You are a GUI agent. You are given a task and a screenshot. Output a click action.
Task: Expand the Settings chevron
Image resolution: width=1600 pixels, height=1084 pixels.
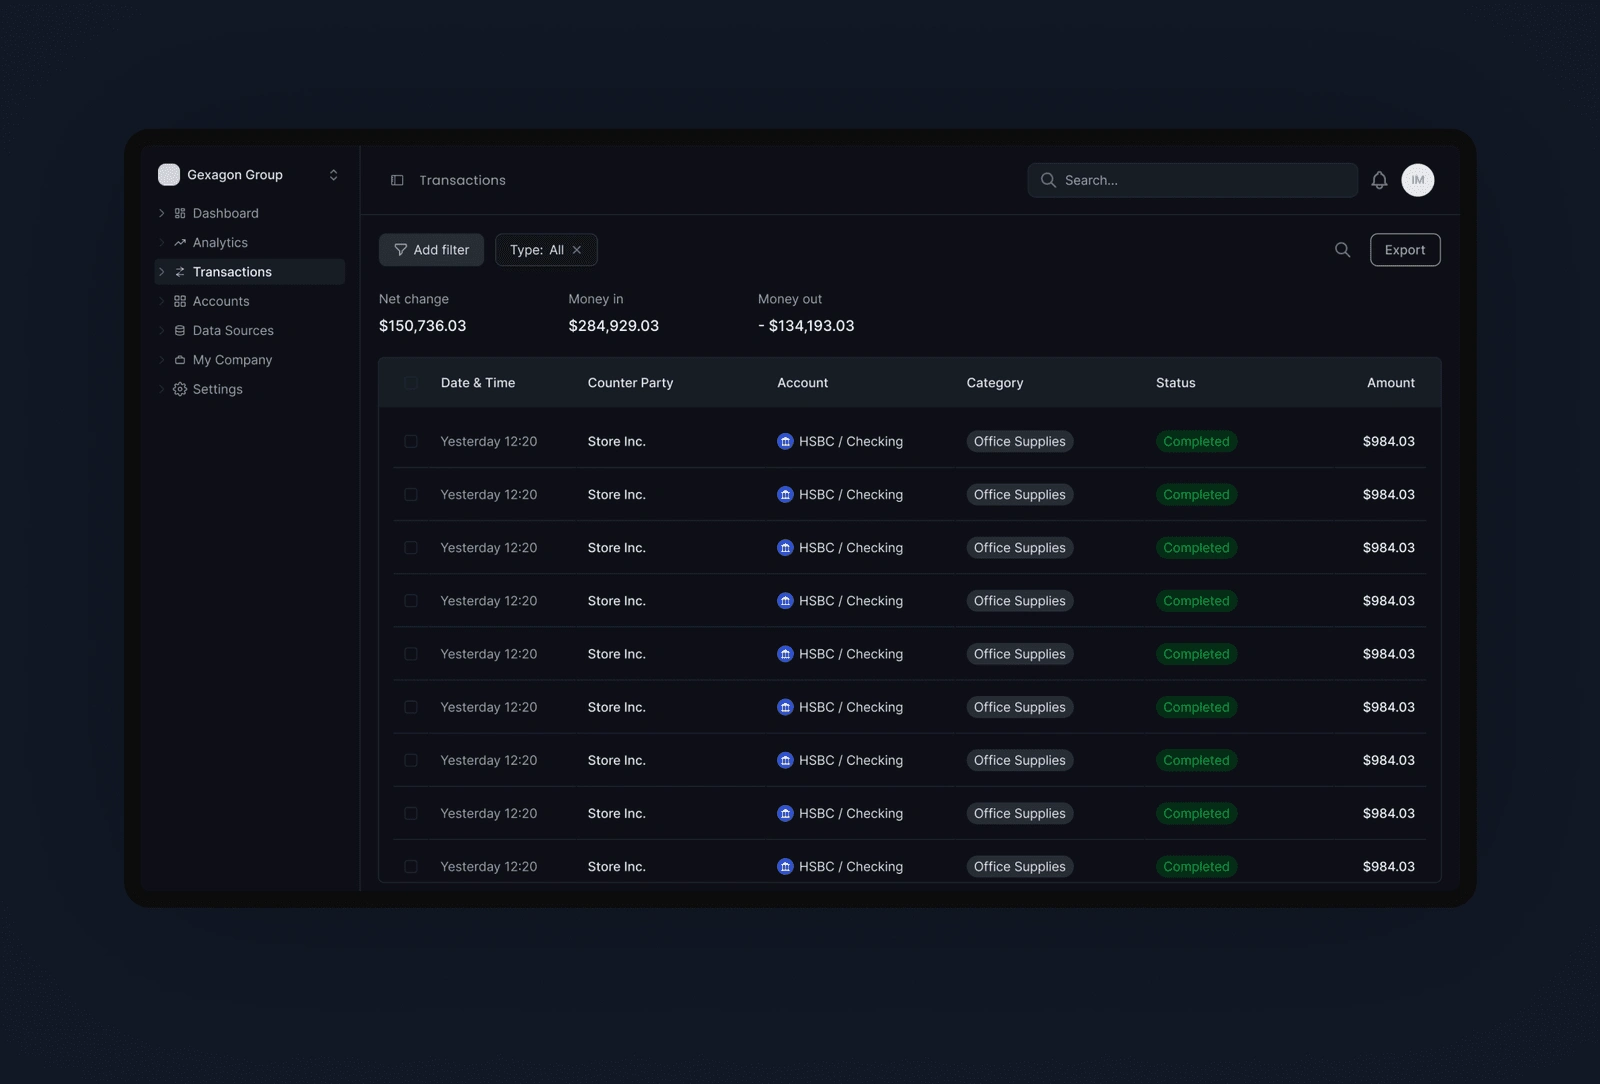(x=162, y=389)
